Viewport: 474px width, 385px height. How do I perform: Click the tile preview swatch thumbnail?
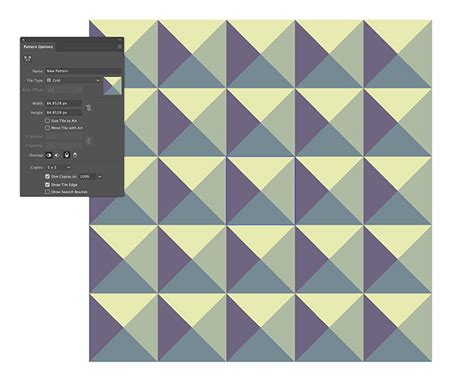[113, 86]
